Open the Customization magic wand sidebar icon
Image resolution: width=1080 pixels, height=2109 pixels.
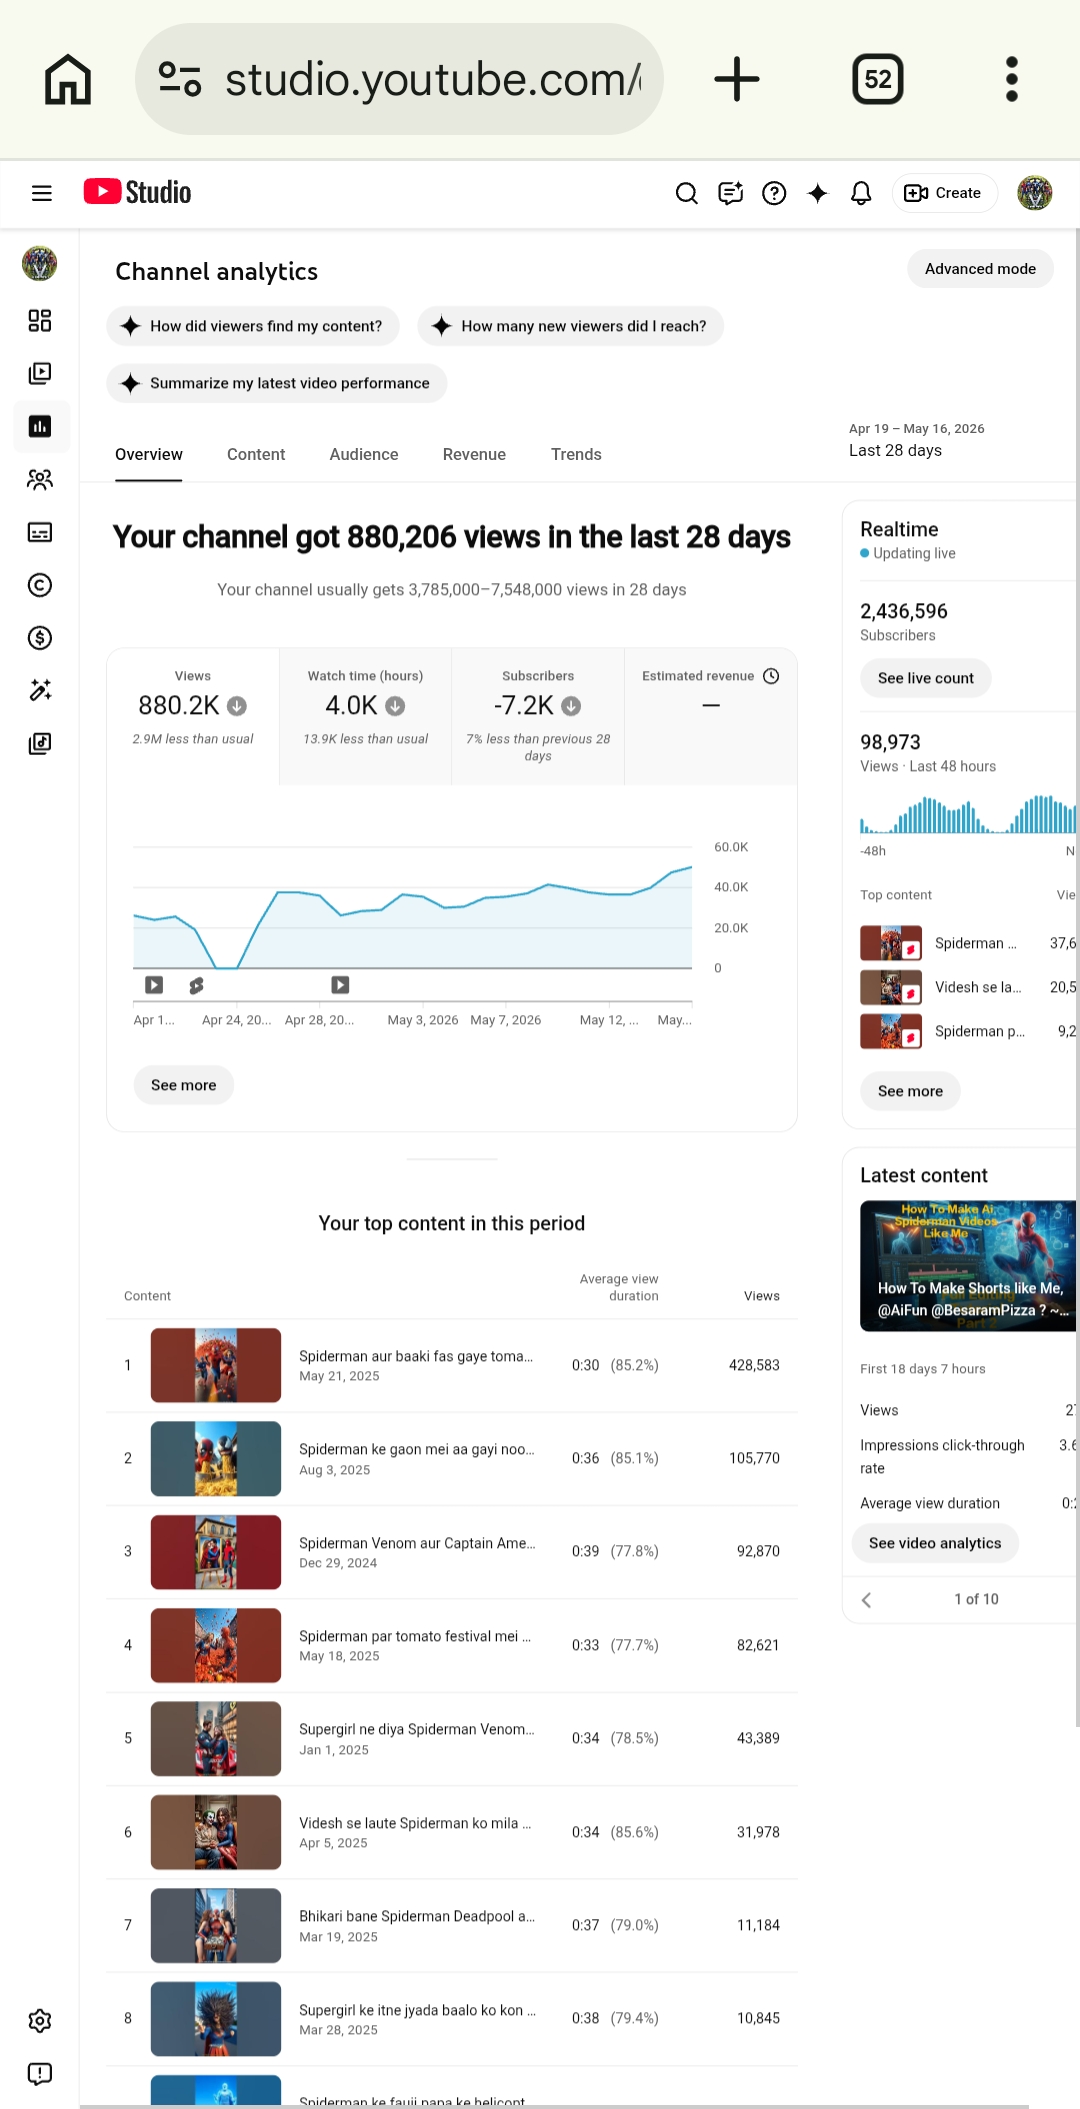[x=40, y=690]
